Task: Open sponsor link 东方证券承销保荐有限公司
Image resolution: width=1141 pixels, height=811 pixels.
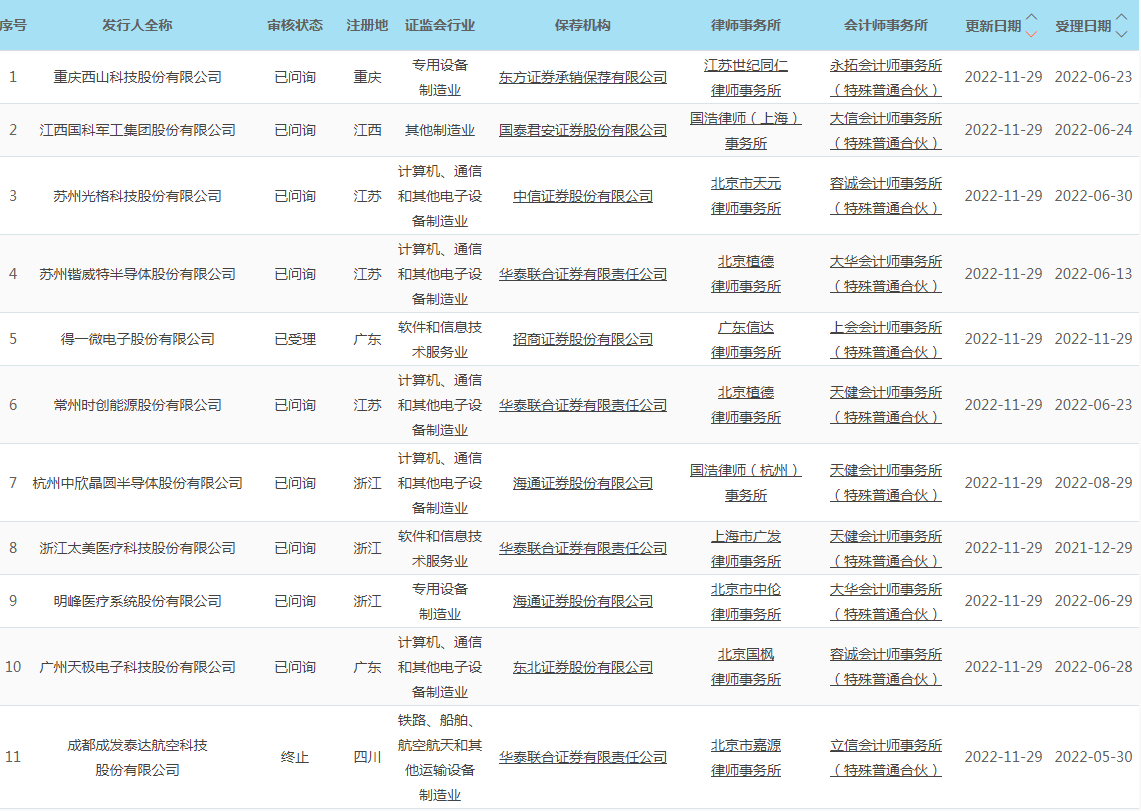Action: coord(582,77)
